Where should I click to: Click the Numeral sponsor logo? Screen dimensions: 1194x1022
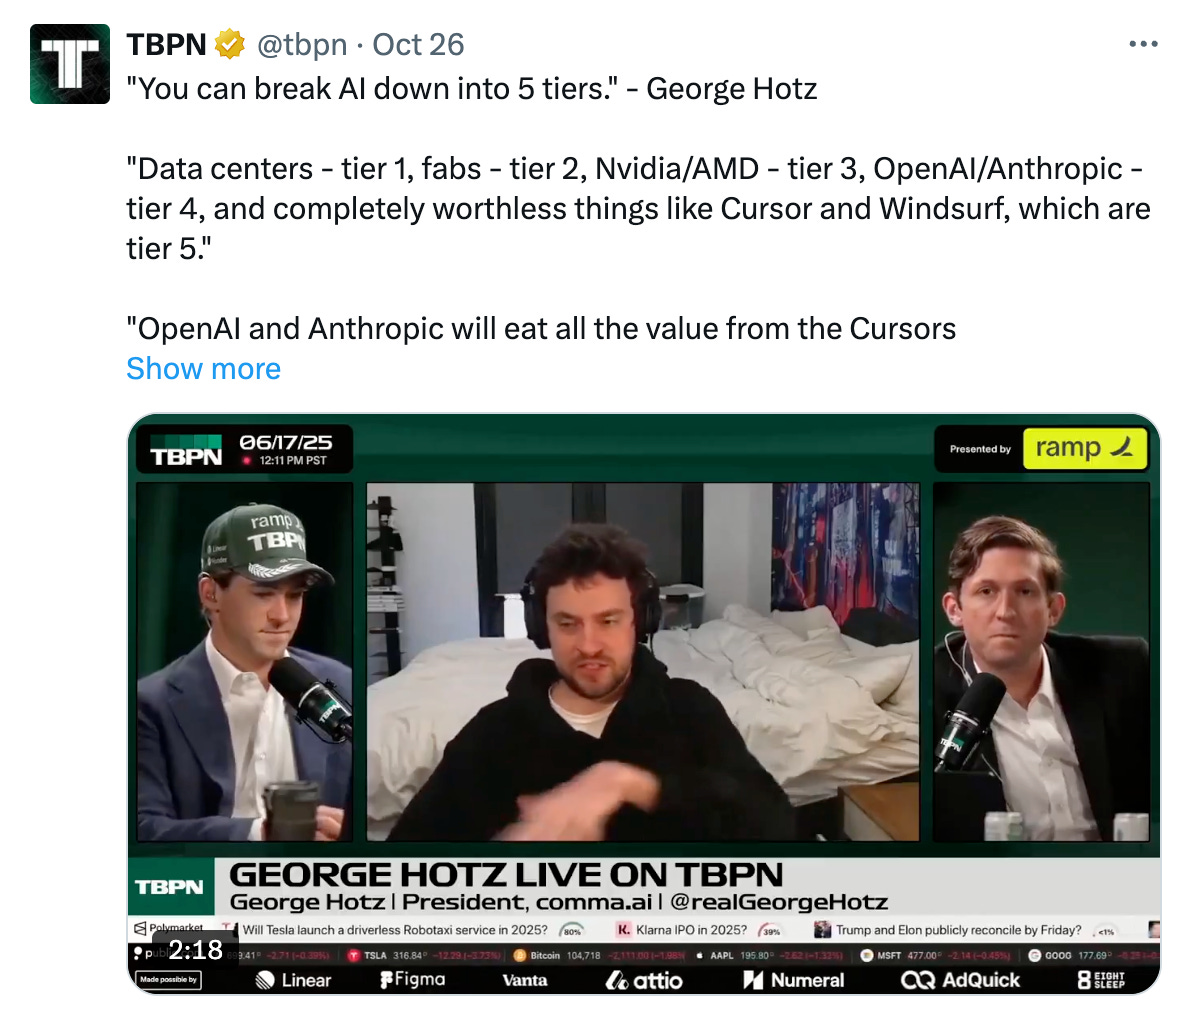(x=793, y=980)
